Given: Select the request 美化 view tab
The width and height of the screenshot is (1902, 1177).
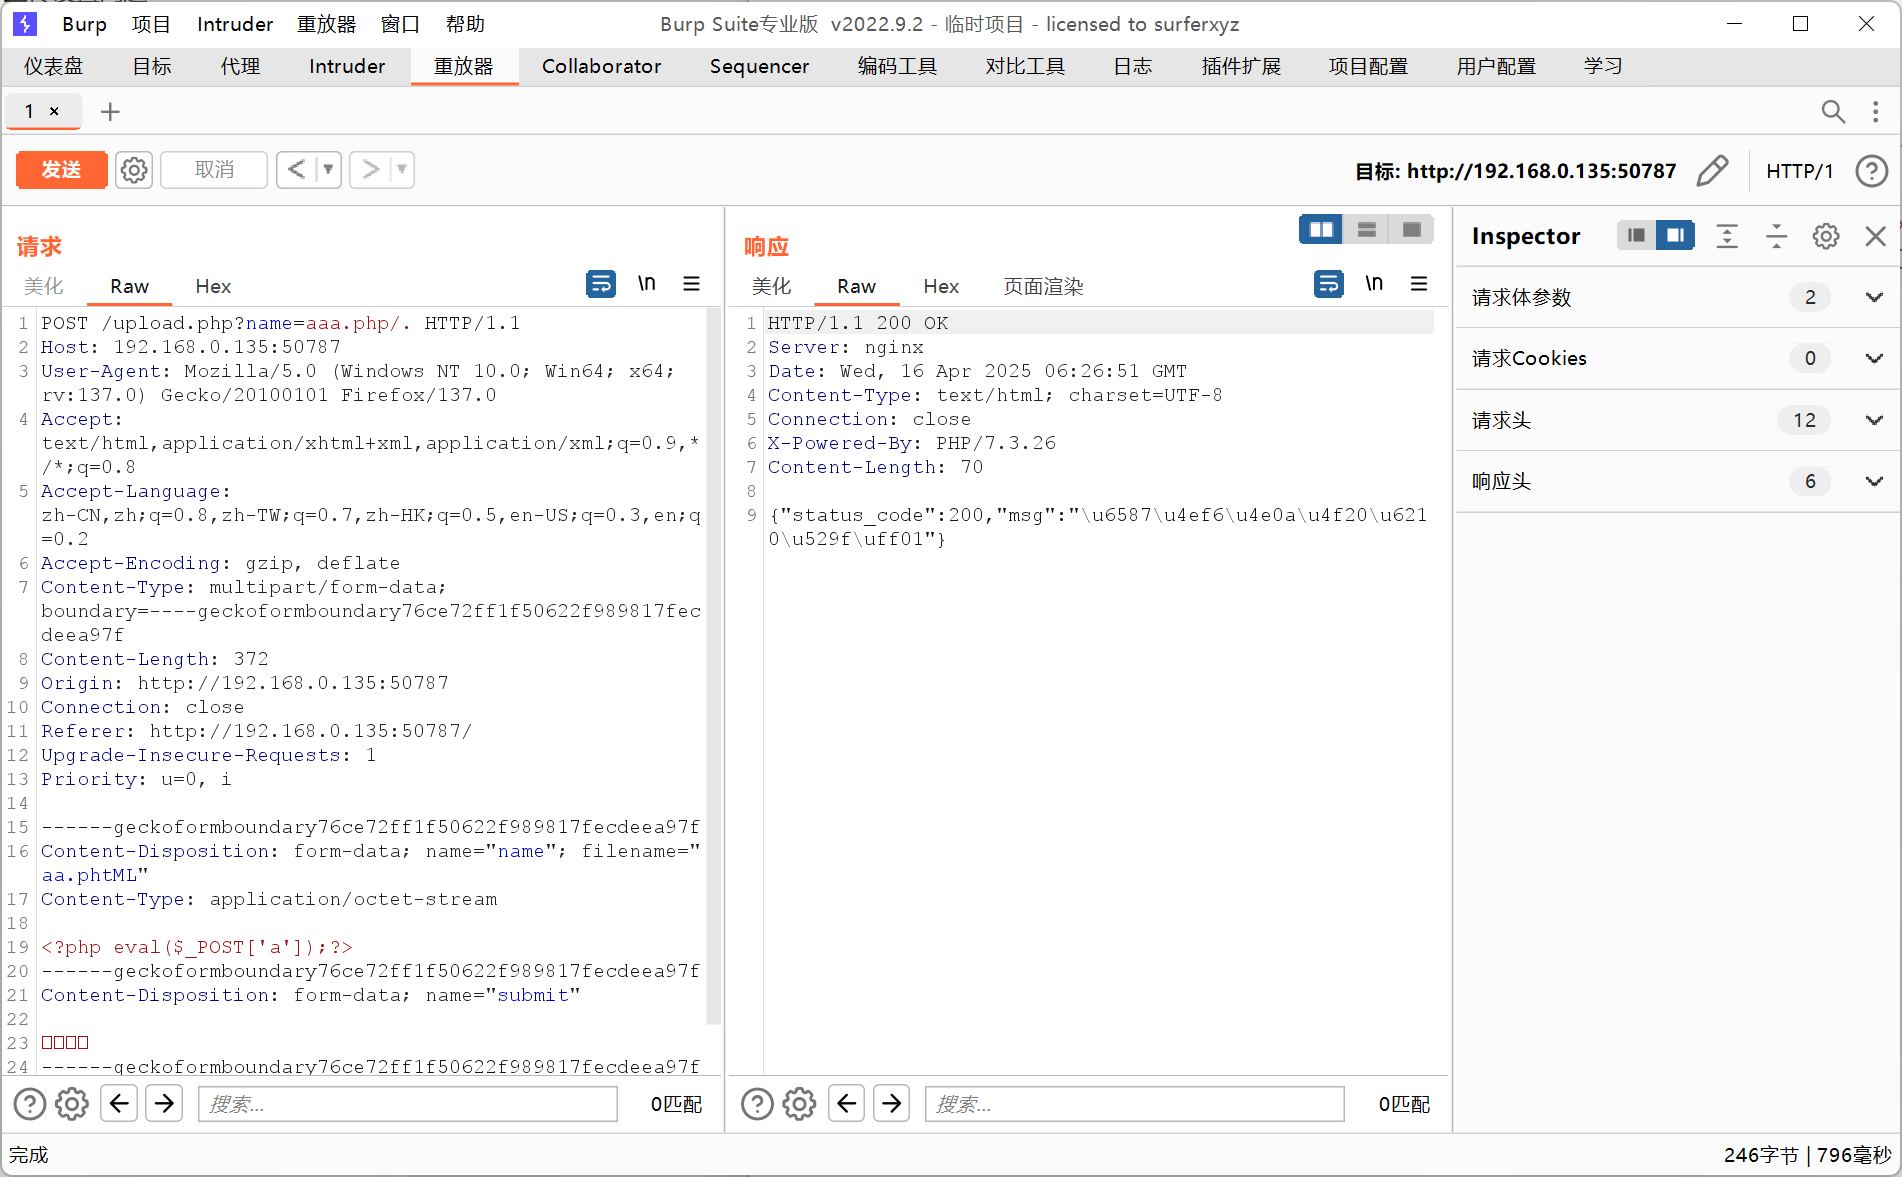Looking at the screenshot, I should [43, 286].
